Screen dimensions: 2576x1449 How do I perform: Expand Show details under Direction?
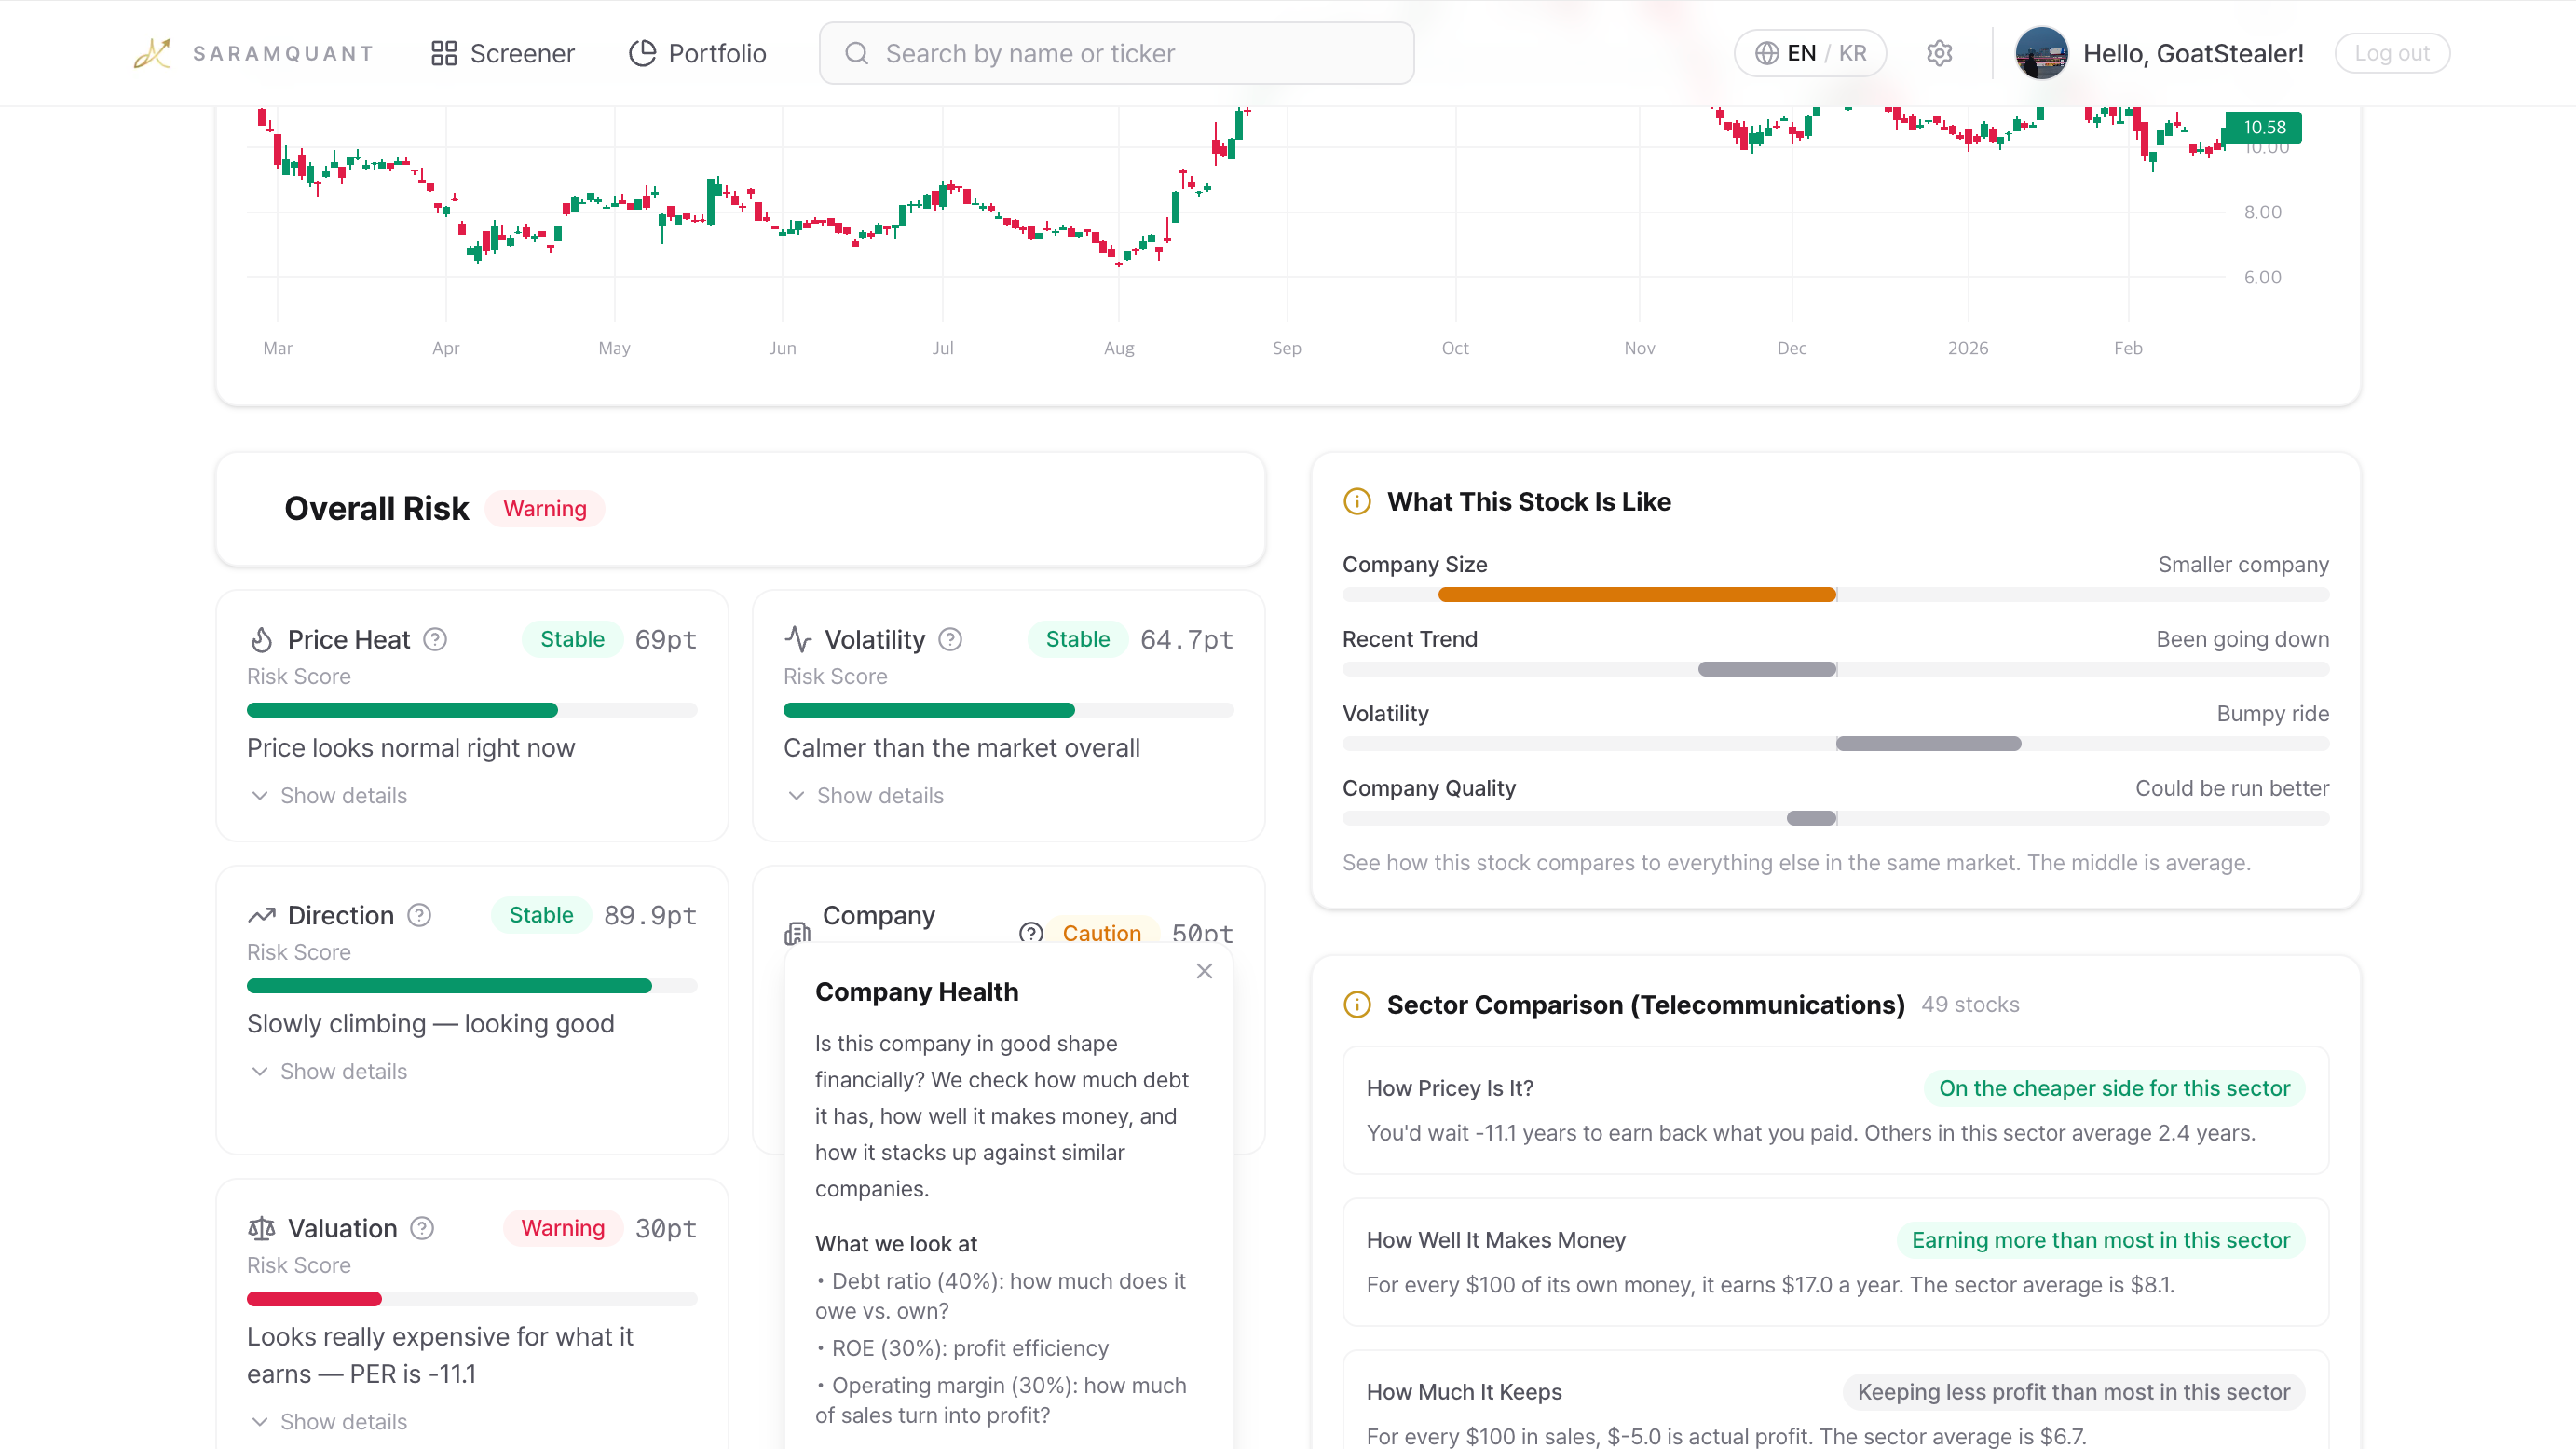[342, 1070]
